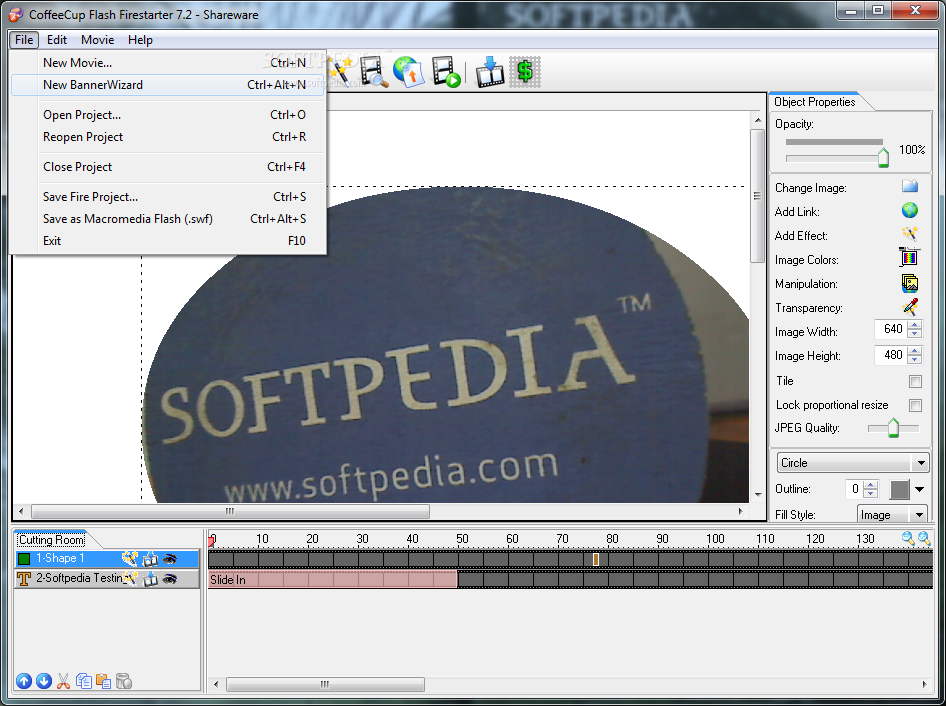946x706 pixels.
Task: Click the copy icon in Cutting Room
Action: click(x=84, y=681)
